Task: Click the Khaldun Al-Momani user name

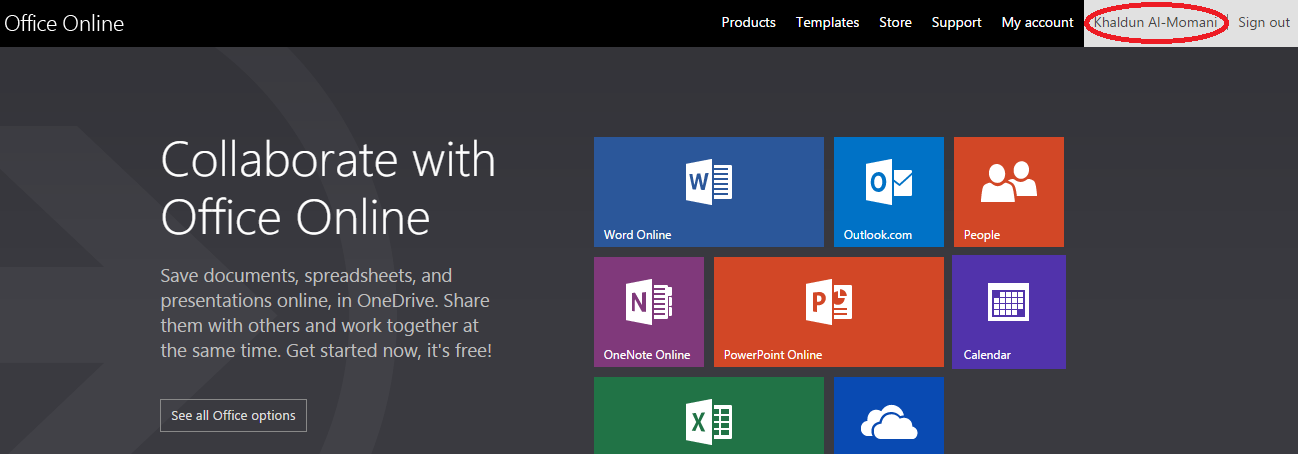Action: click(1155, 22)
